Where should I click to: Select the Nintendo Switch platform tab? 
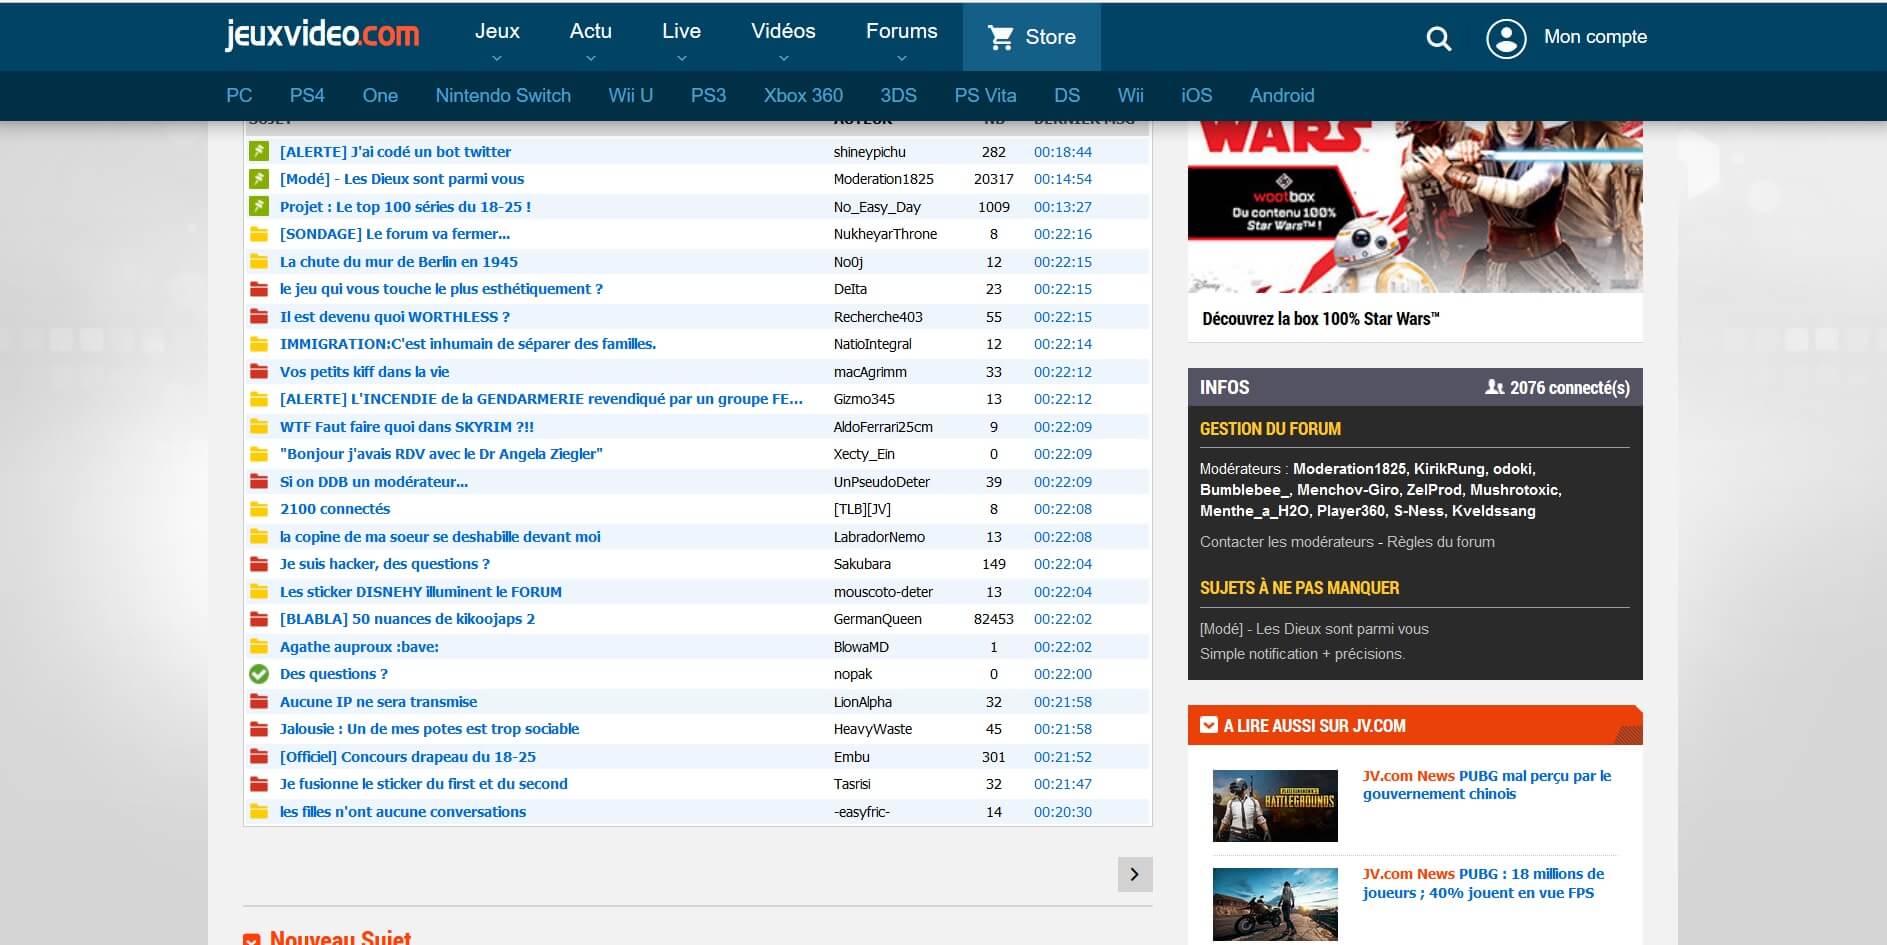[503, 95]
